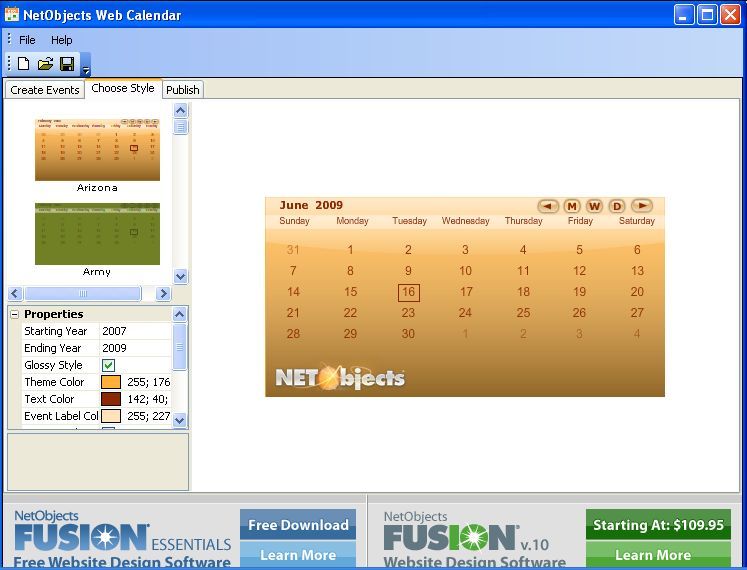The width and height of the screenshot is (747, 570).
Task: Click date 30 in the calendar
Action: click(x=408, y=334)
